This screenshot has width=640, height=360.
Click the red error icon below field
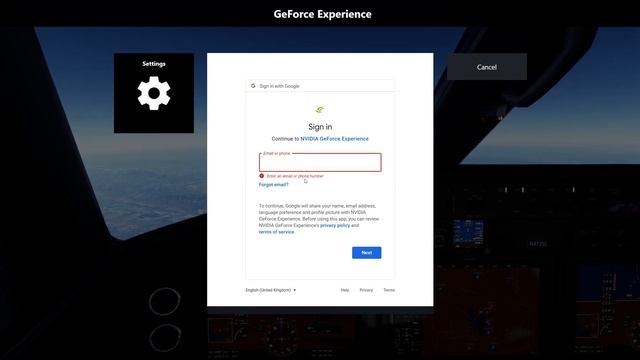click(x=262, y=176)
